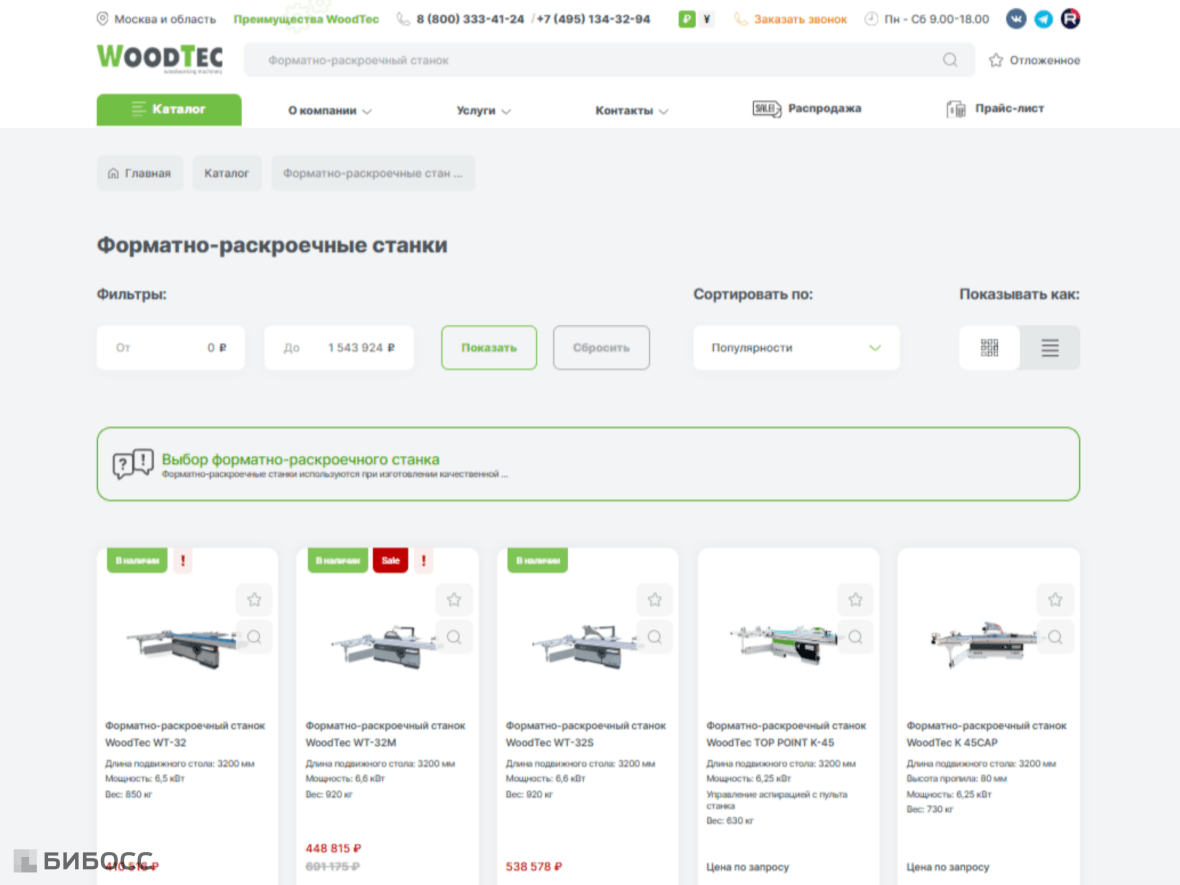1180x885 pixels.
Task: Open Распродажа section
Action: [807, 108]
